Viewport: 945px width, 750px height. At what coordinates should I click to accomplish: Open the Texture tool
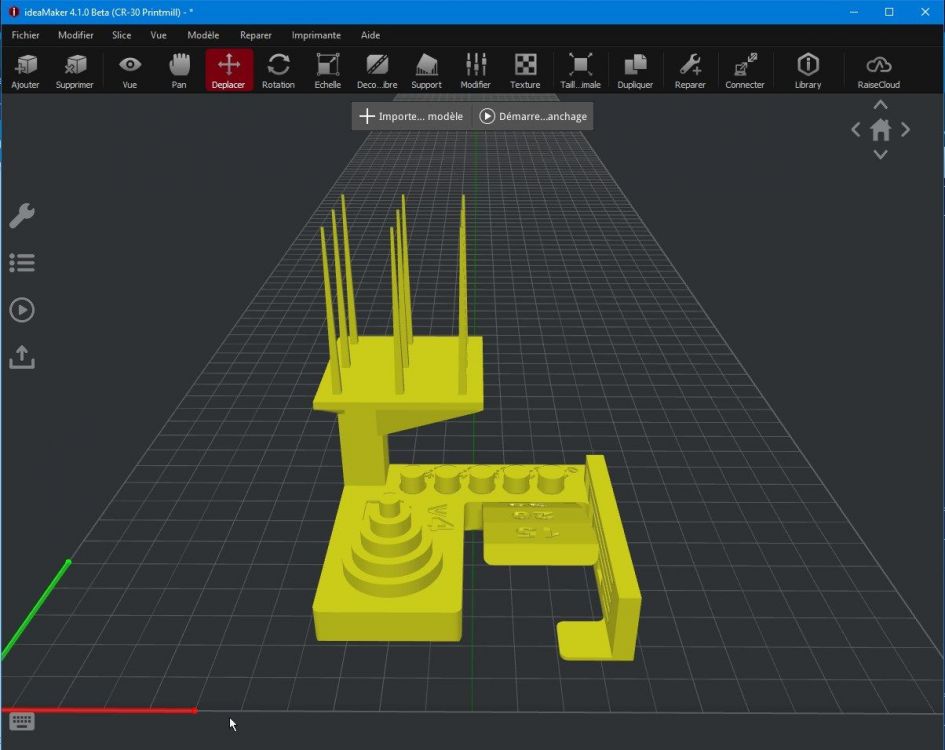pyautogui.click(x=525, y=70)
